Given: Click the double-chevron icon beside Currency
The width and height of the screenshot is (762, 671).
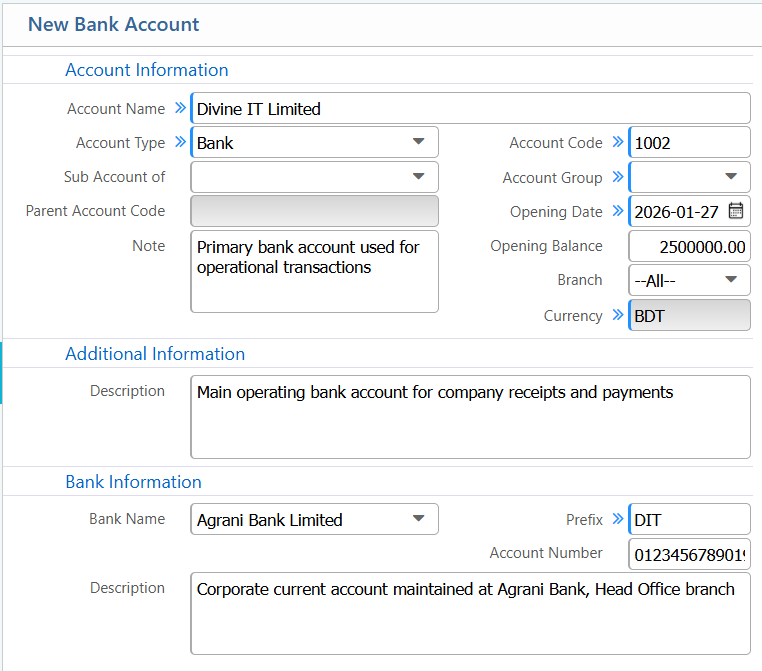Looking at the screenshot, I should pos(618,315).
